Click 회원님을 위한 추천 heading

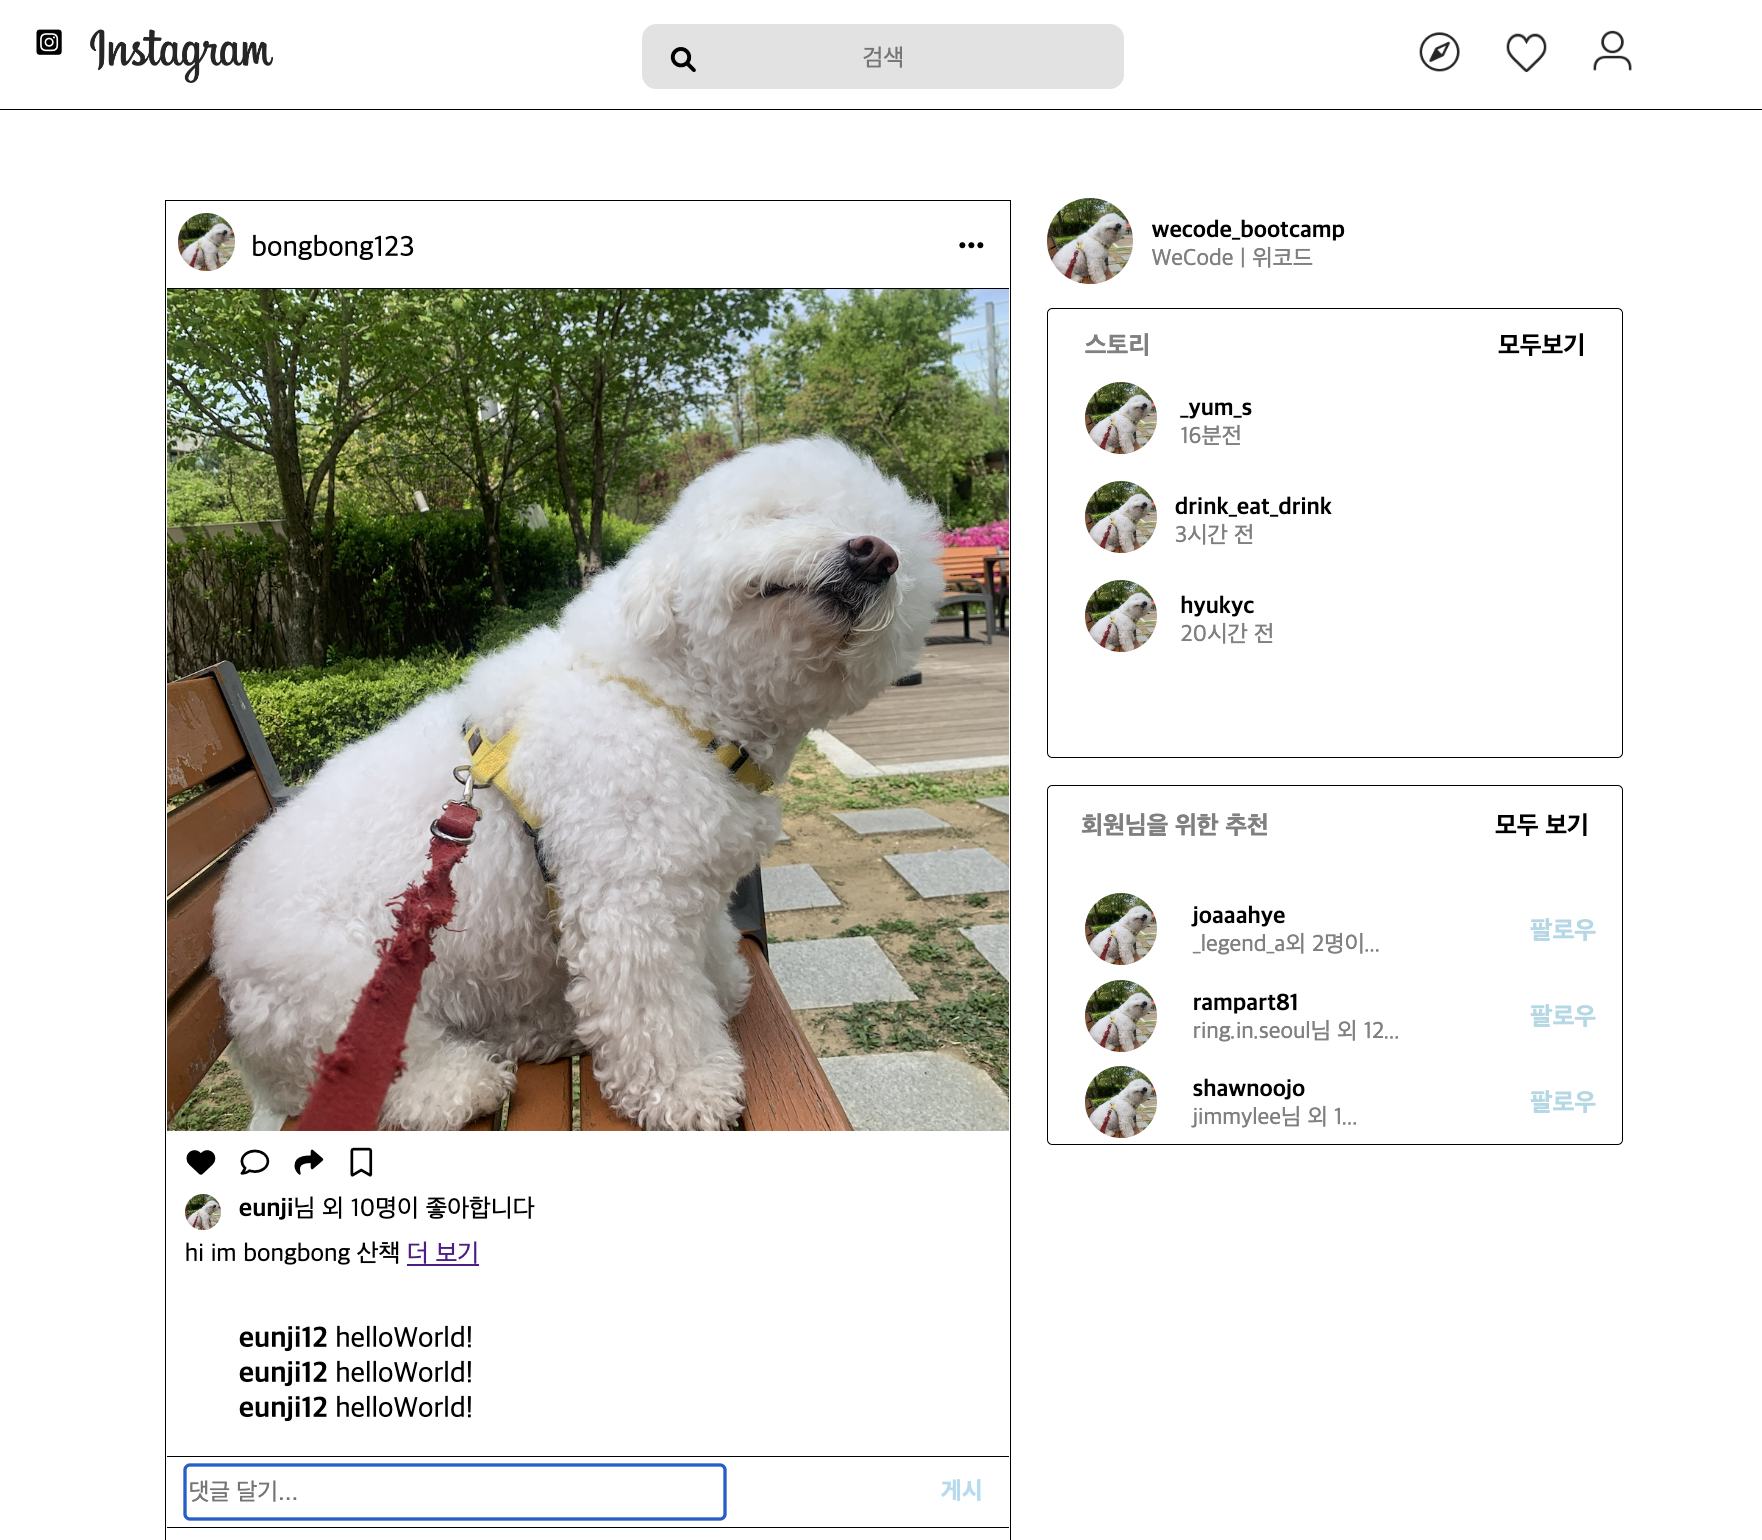click(x=1174, y=825)
